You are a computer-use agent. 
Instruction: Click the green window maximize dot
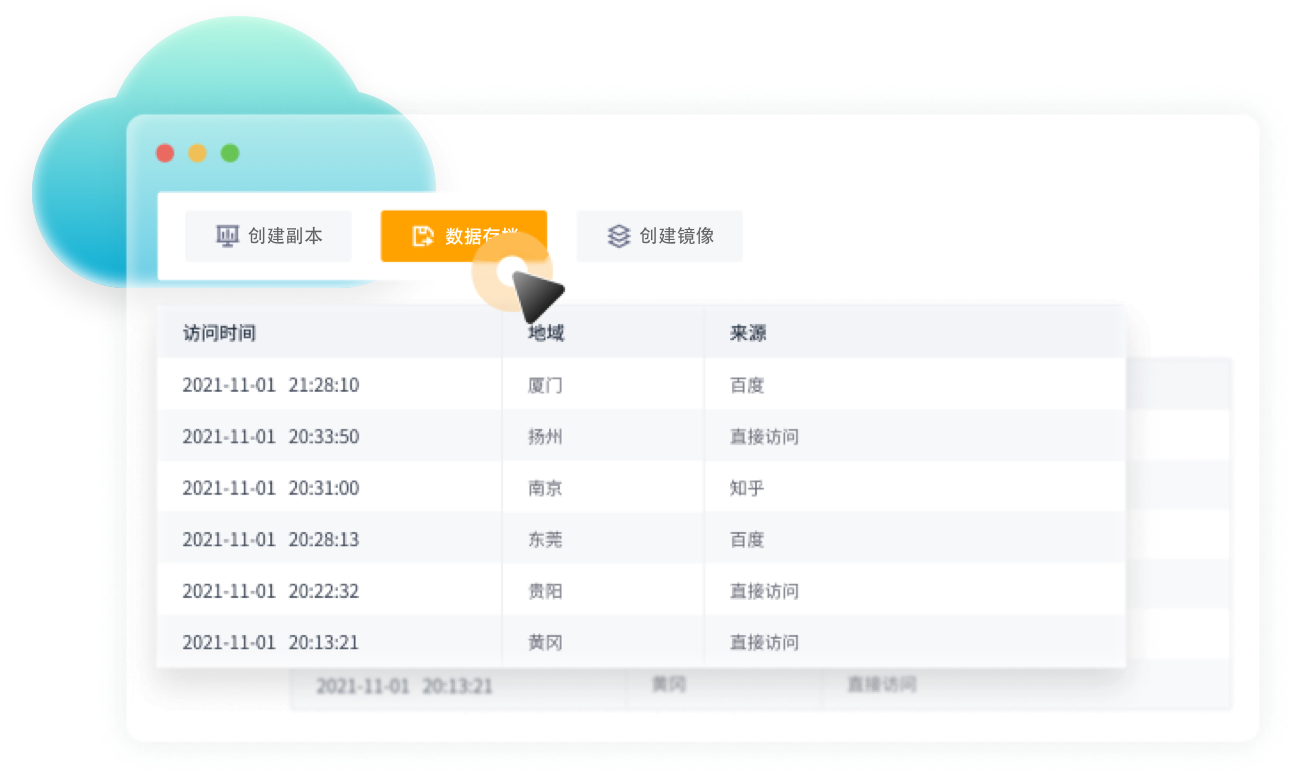tap(230, 153)
